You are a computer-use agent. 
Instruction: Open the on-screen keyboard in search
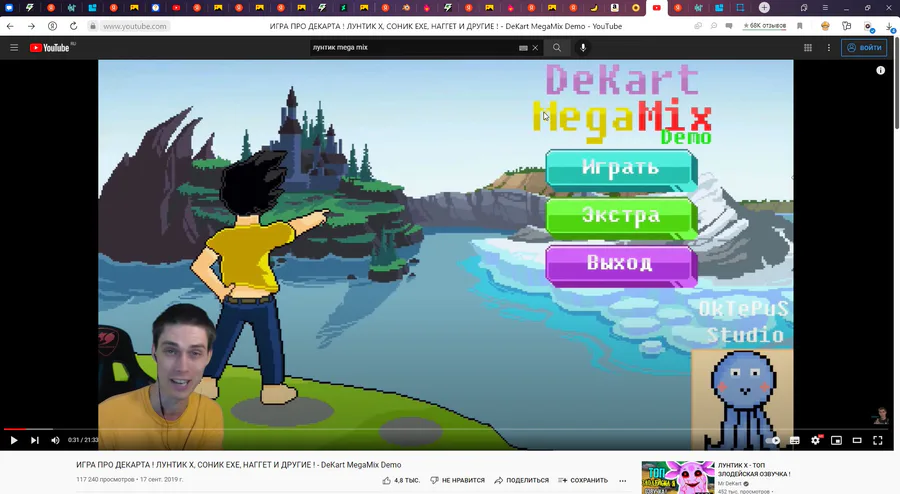coord(523,48)
